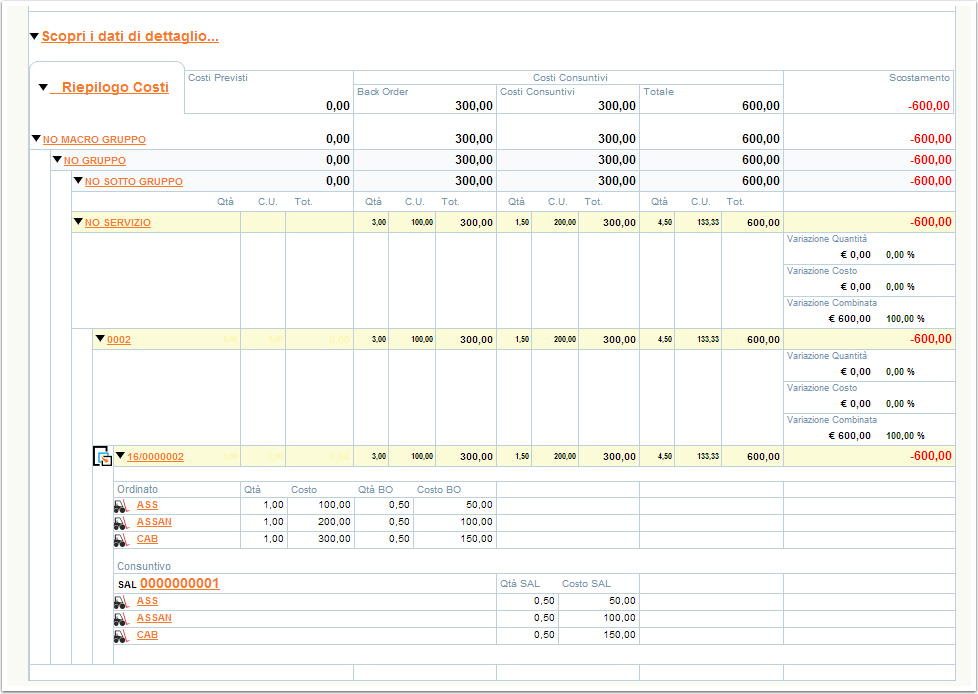
Task: Click the 150,00 Costo SAL value for CAB
Action: [619, 635]
